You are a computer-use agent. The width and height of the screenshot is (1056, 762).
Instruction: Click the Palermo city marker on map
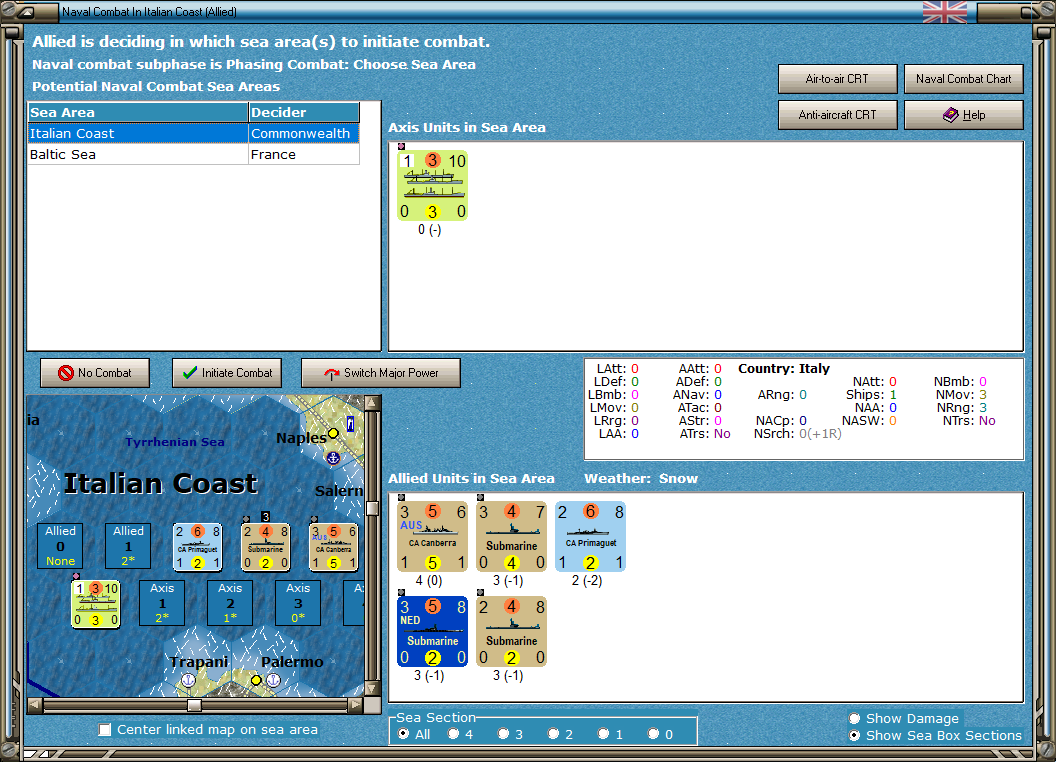(x=256, y=680)
